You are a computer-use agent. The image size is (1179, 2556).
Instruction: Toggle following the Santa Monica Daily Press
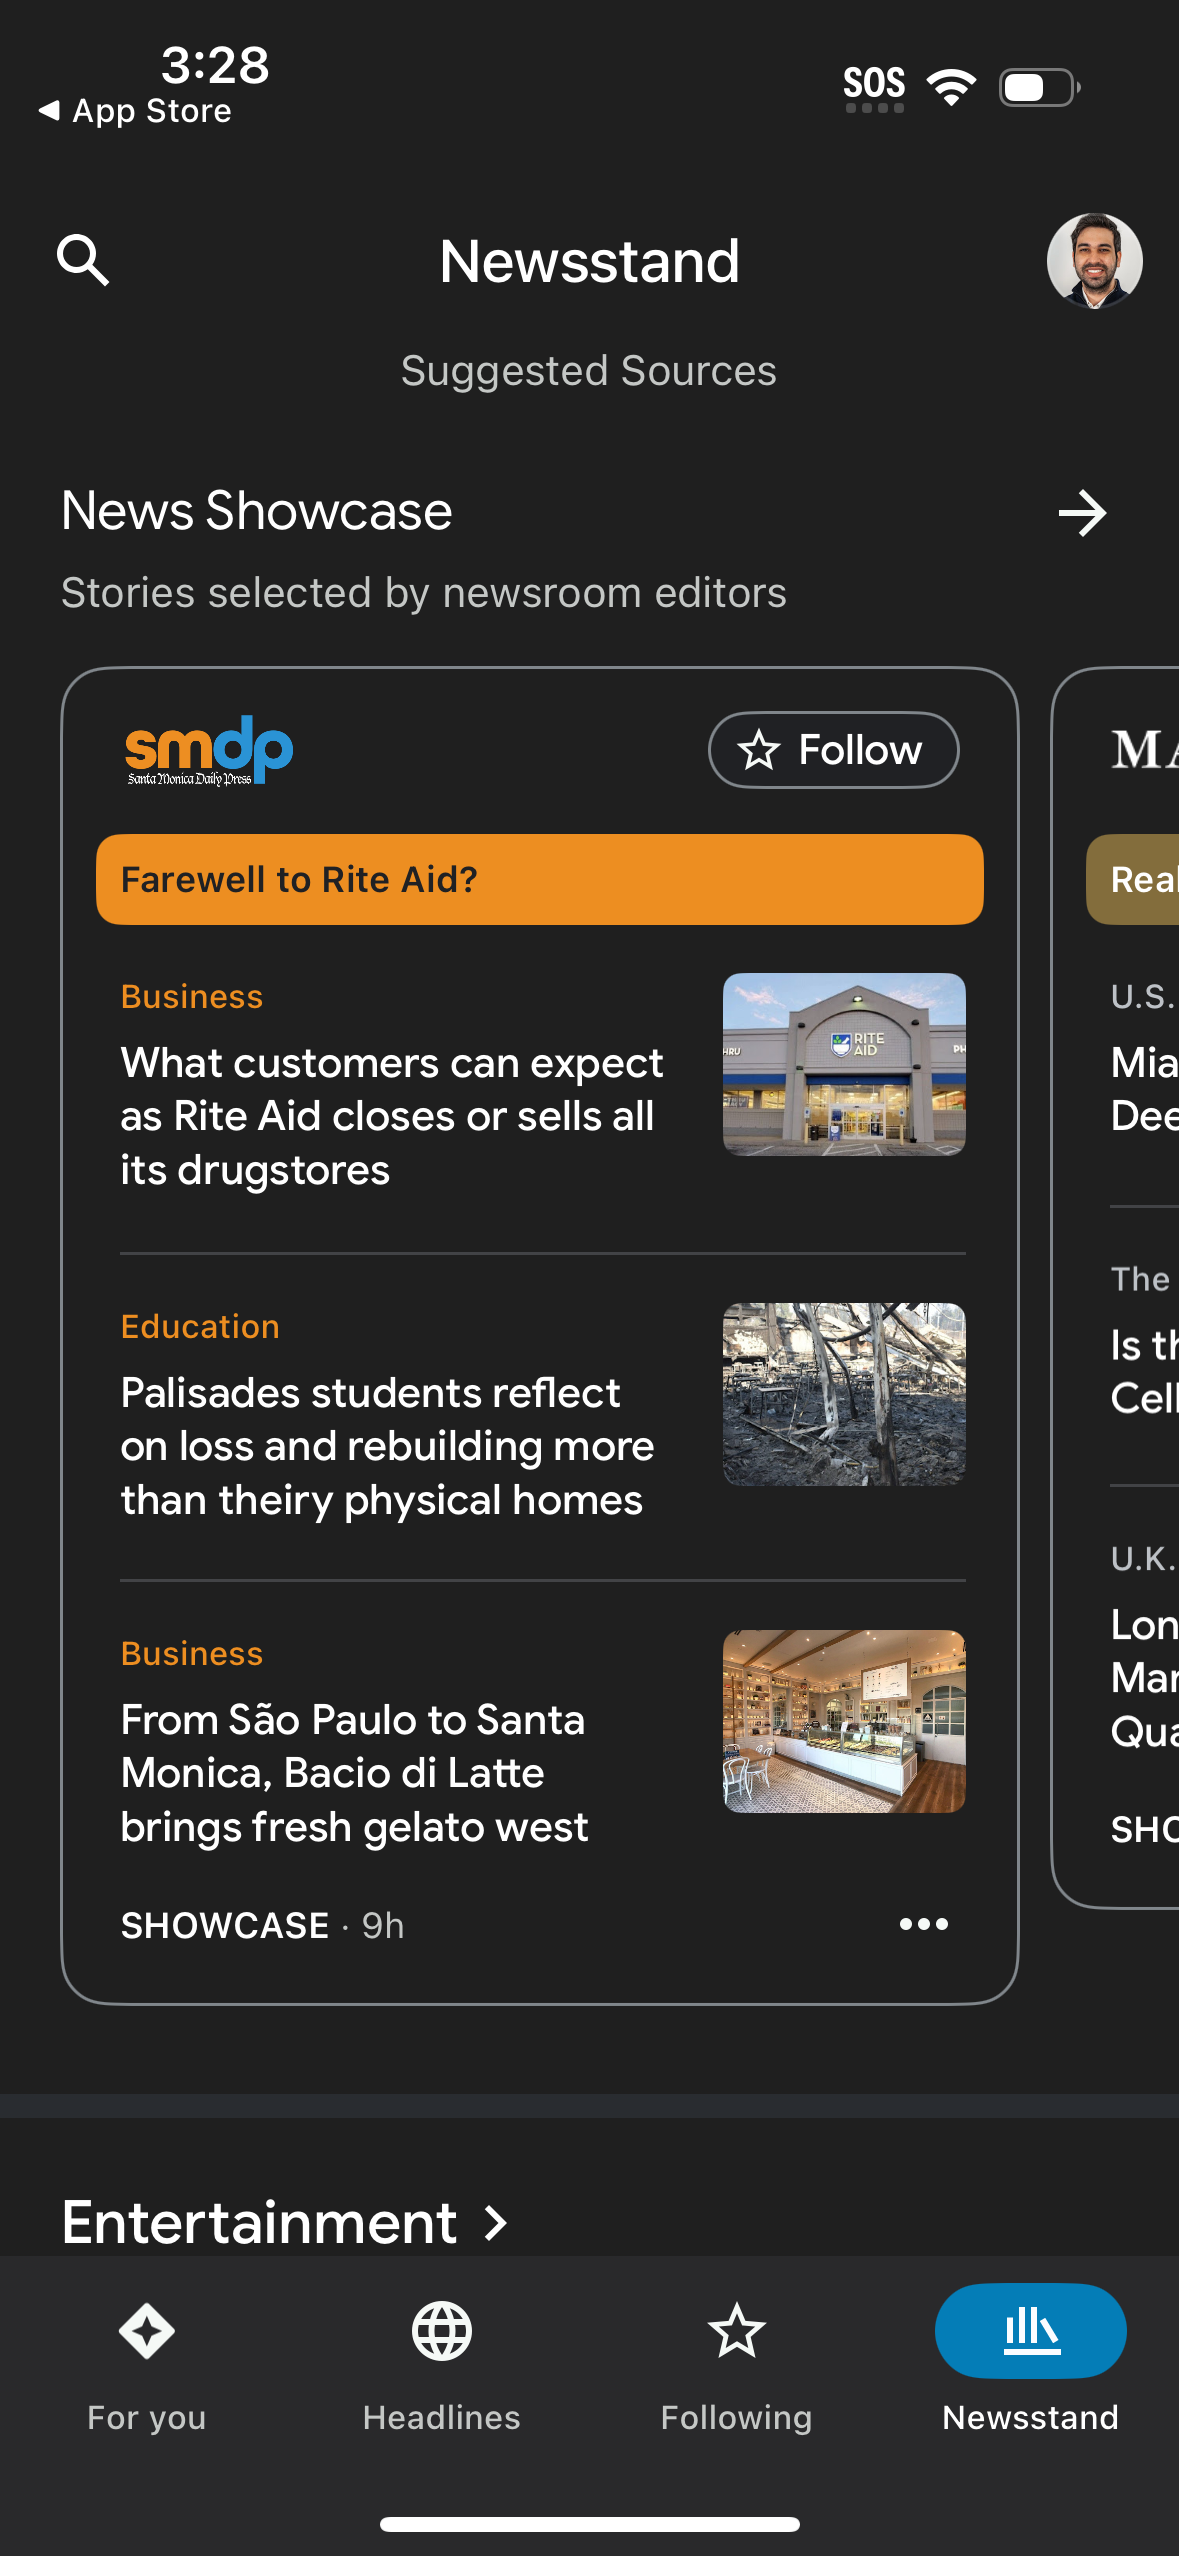(833, 749)
